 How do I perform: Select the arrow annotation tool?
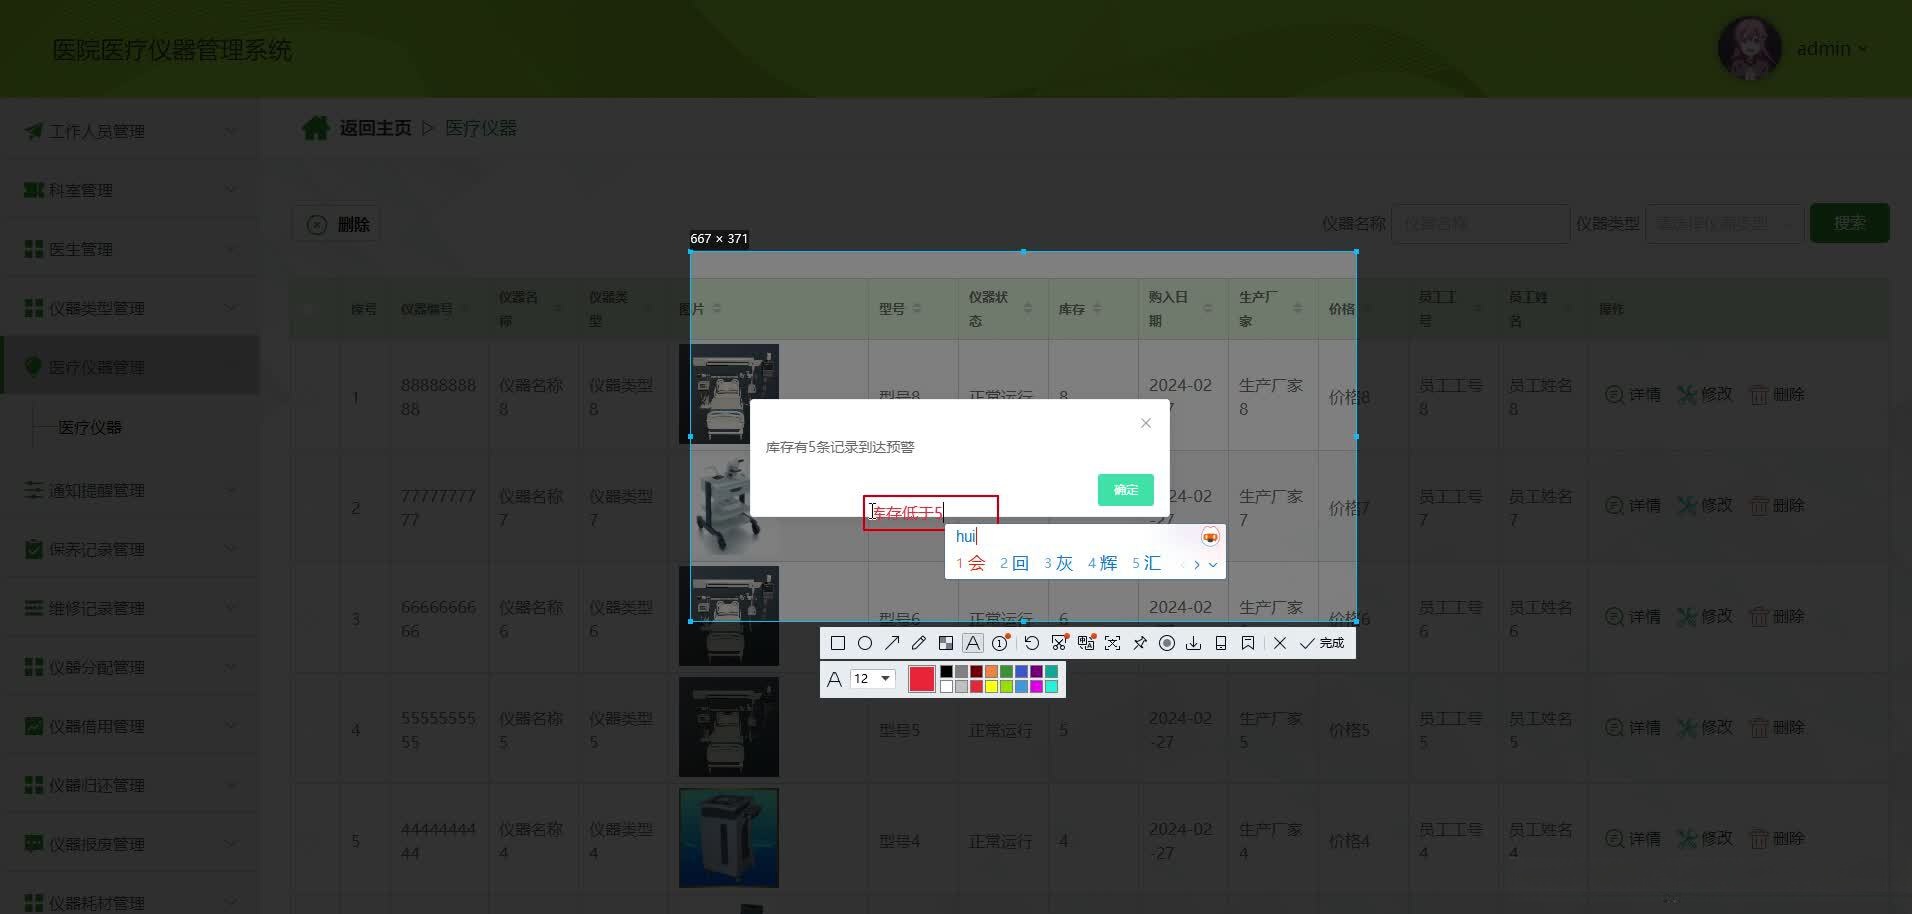892,643
